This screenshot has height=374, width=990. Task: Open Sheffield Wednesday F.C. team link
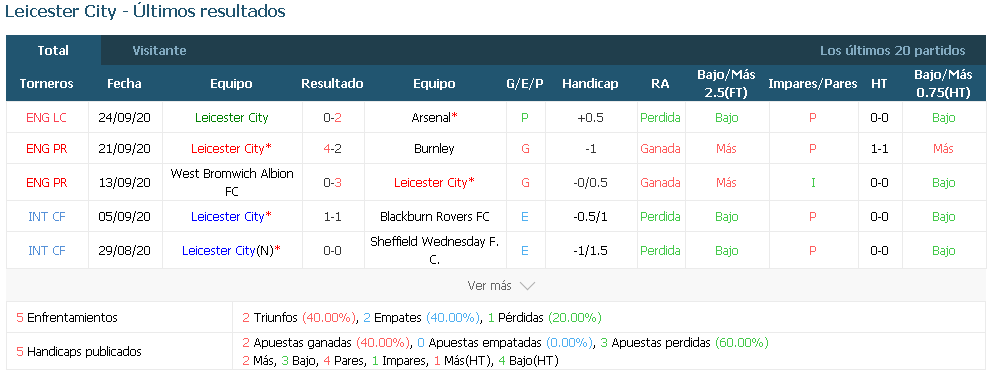click(x=434, y=250)
